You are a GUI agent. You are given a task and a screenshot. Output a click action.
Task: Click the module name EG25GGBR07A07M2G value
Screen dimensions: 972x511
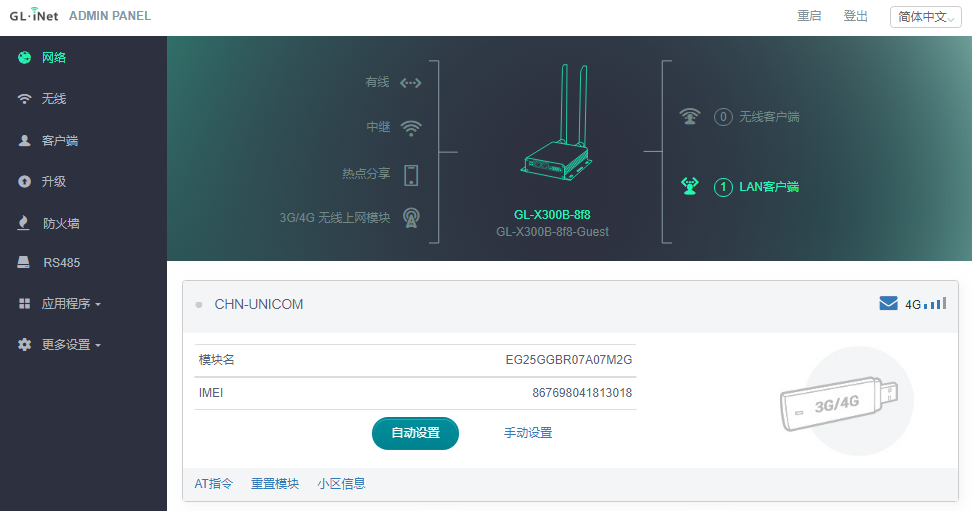(568, 360)
